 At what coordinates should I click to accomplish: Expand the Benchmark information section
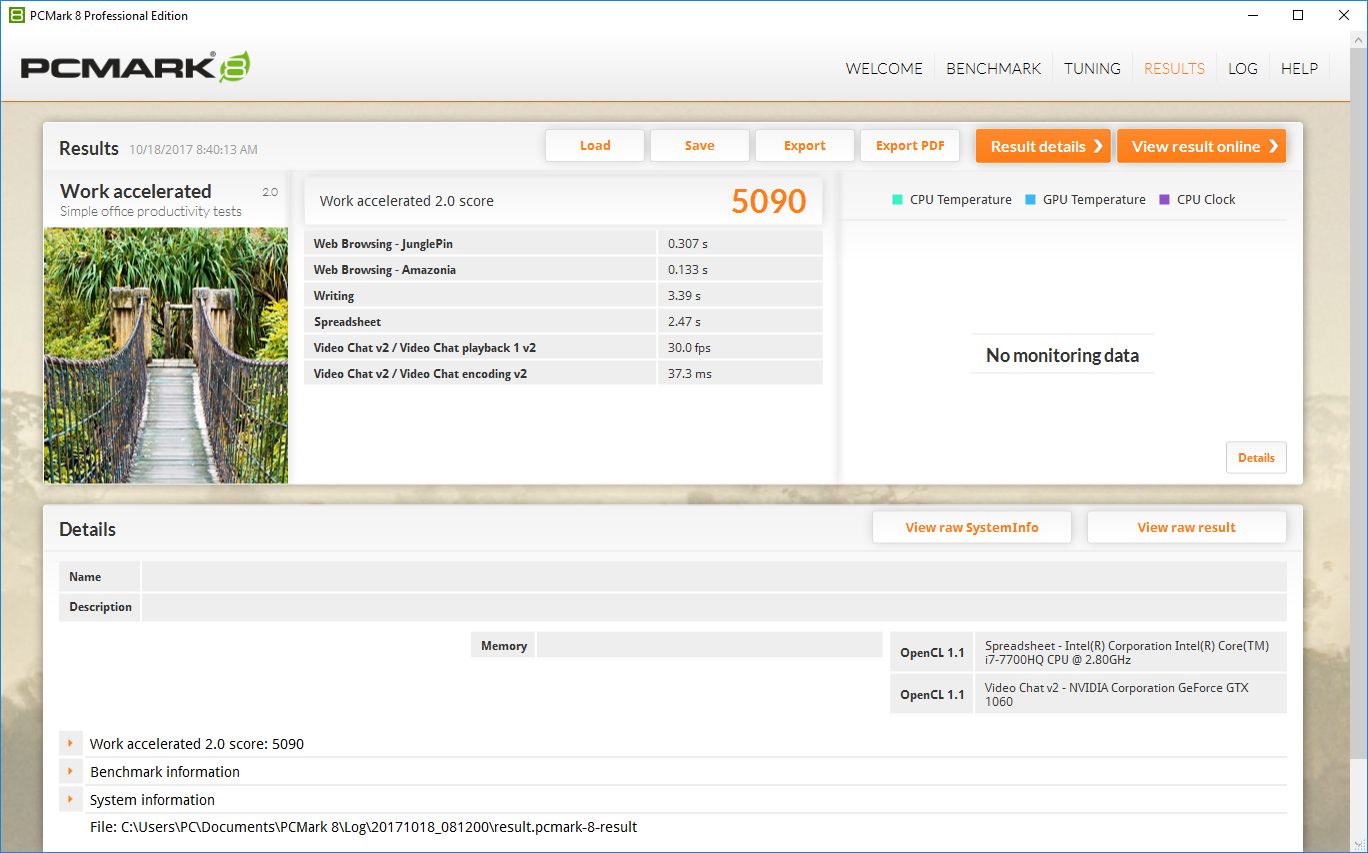coord(70,772)
